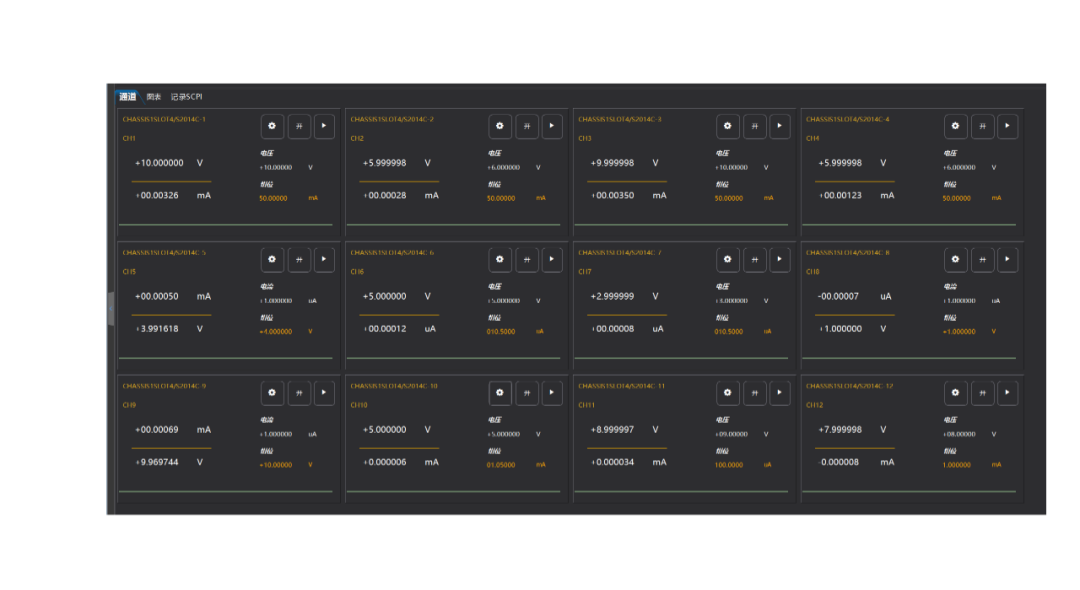Image resolution: width=1080 pixels, height=590 pixels.
Task: Click the gear icon on CH6 panel
Action: click(500, 260)
